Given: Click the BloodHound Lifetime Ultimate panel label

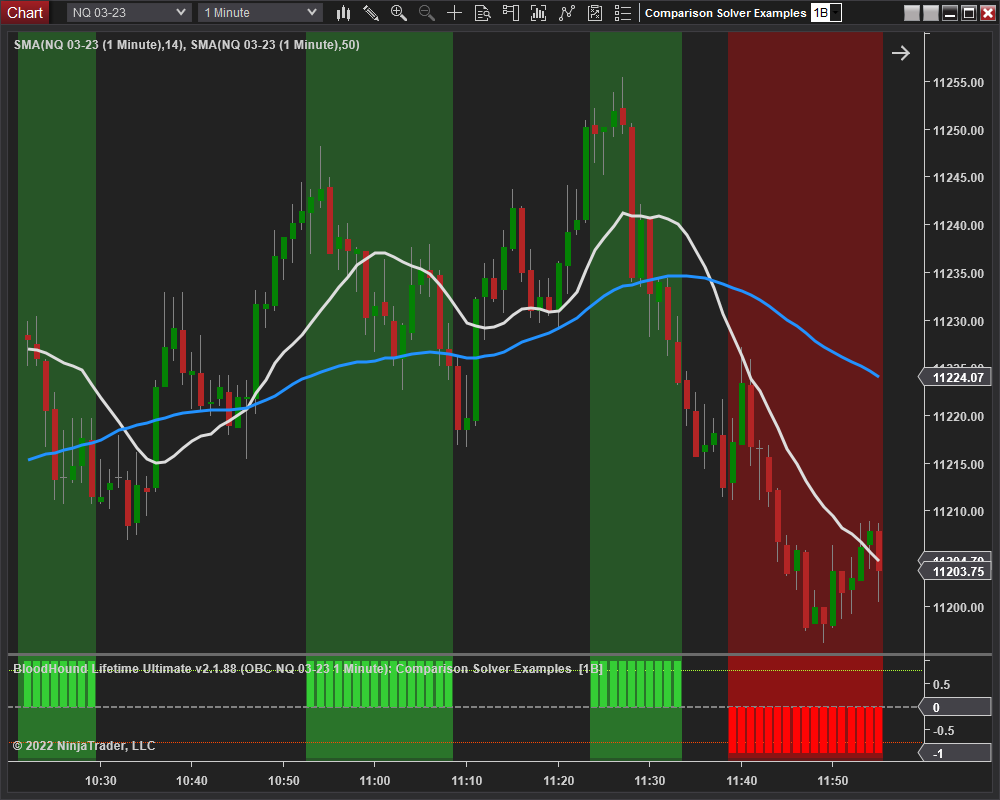Looking at the screenshot, I should [308, 669].
